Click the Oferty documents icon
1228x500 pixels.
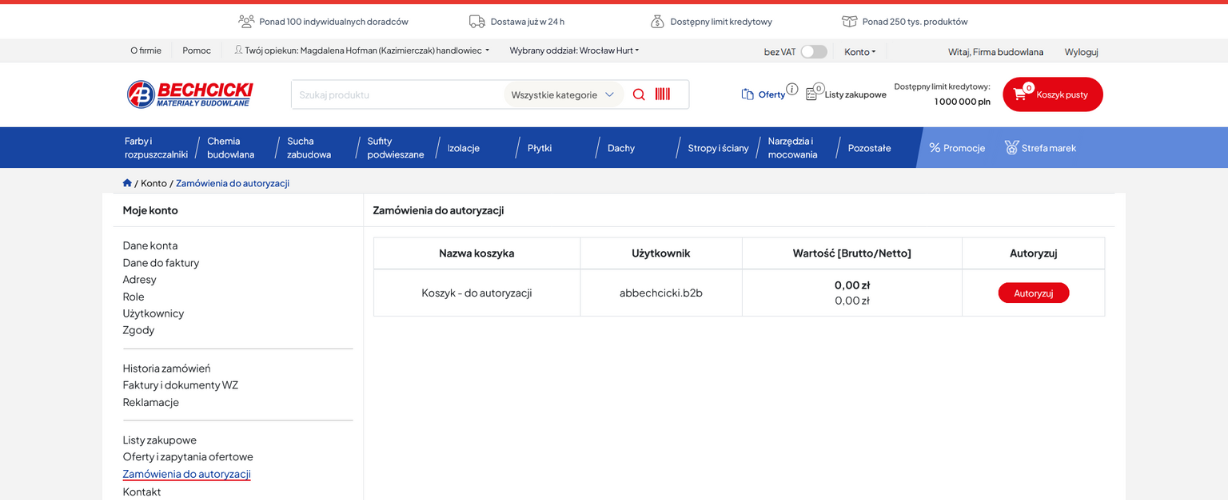(x=748, y=94)
